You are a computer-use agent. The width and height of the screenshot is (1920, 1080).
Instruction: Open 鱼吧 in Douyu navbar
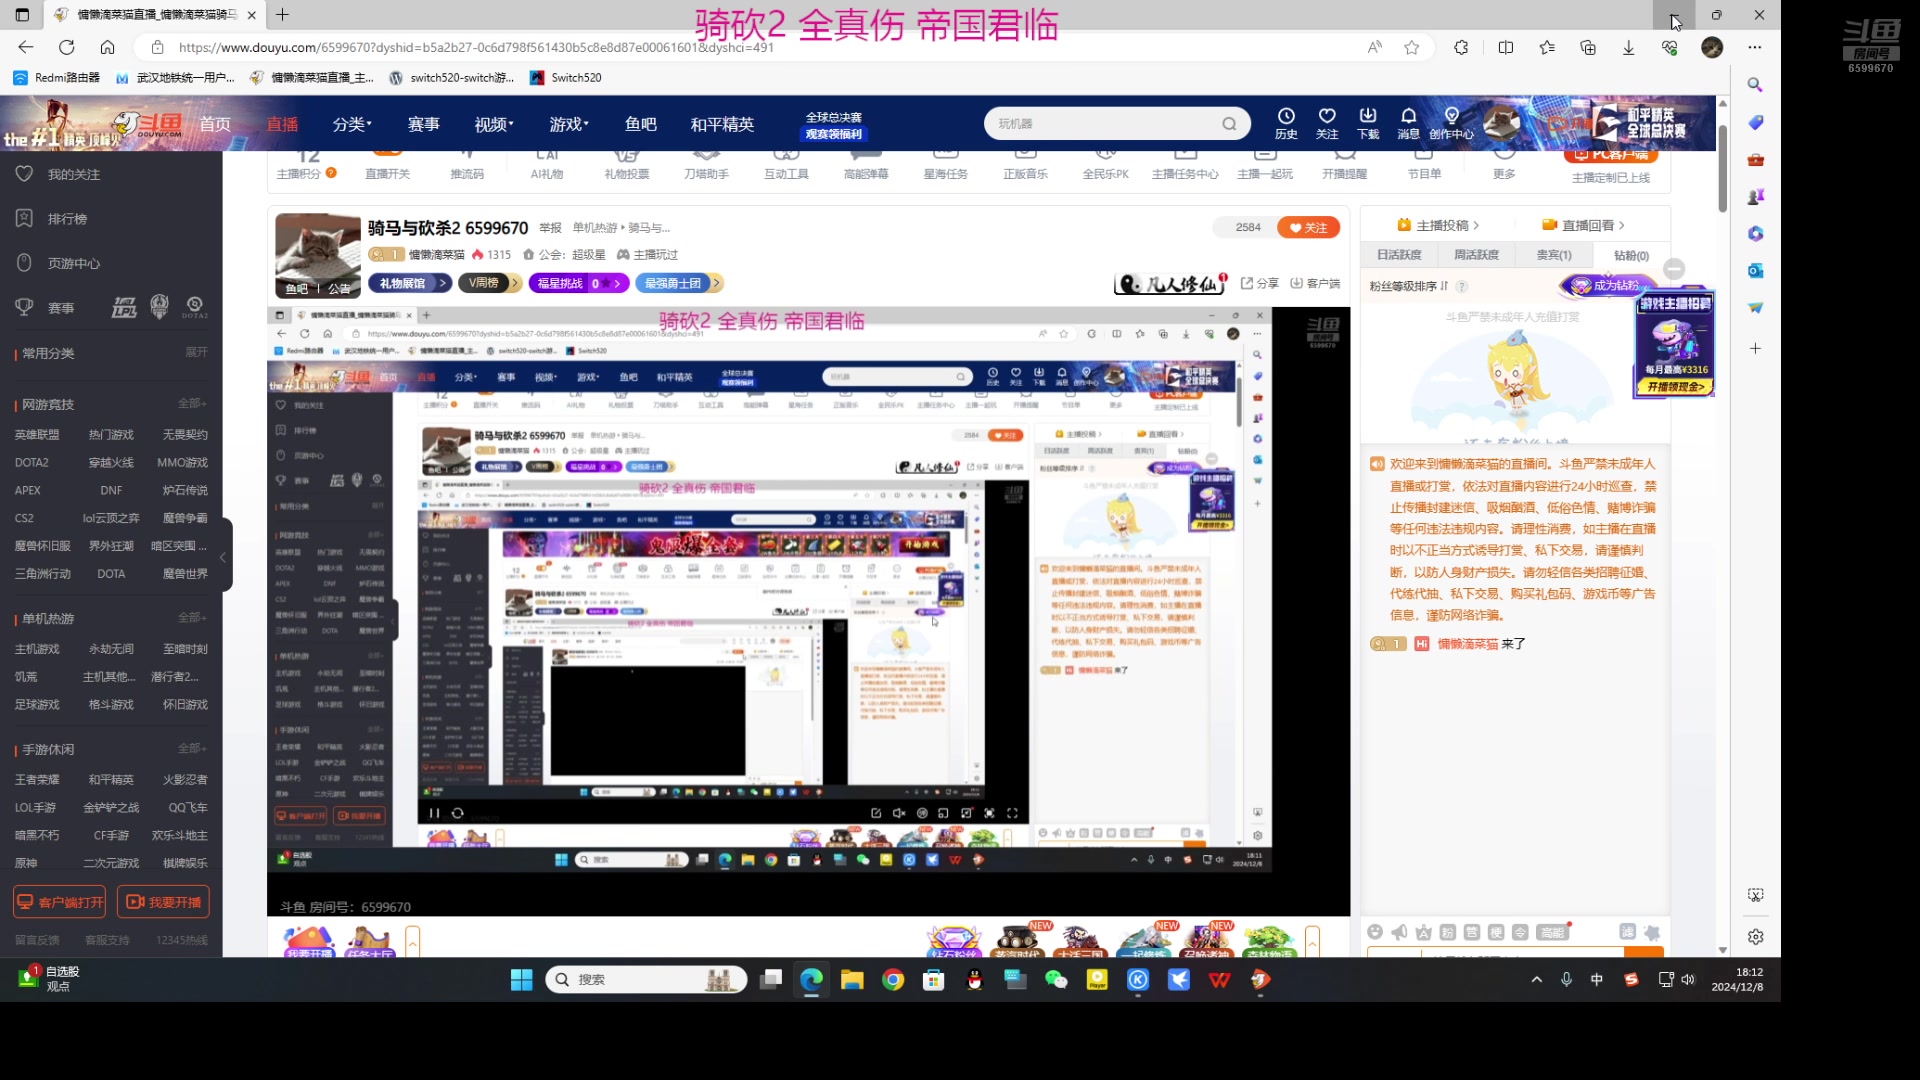click(x=640, y=124)
